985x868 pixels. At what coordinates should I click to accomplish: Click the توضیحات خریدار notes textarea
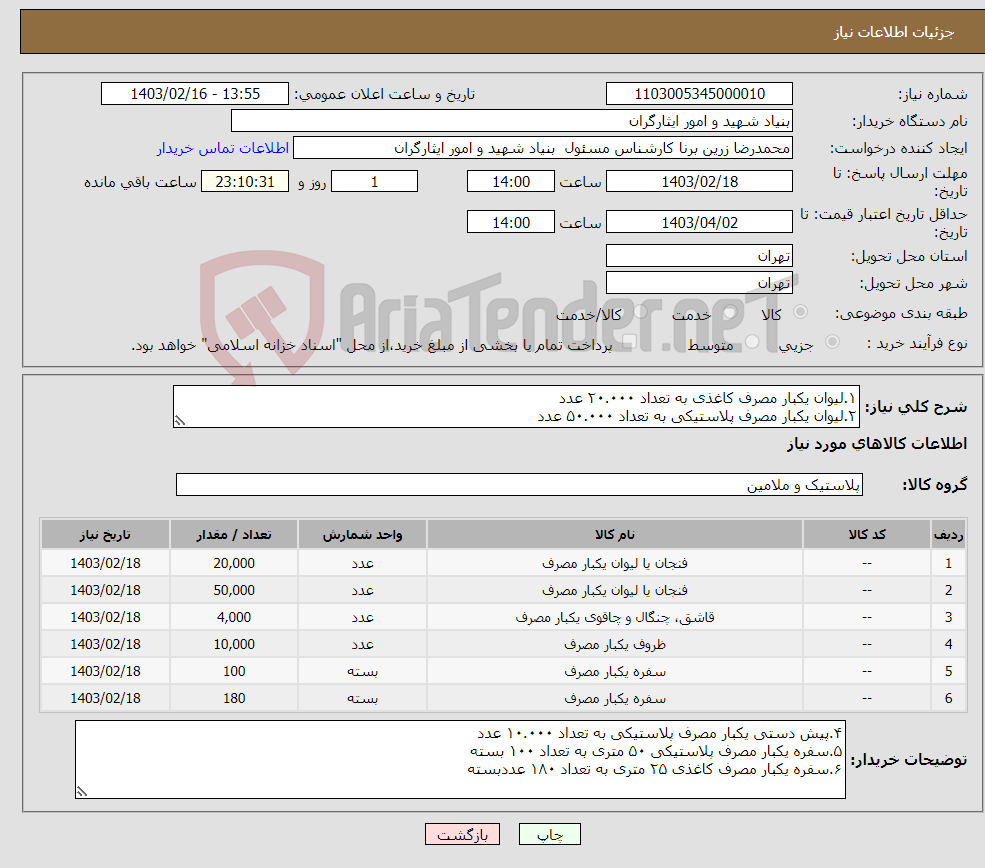[460, 759]
